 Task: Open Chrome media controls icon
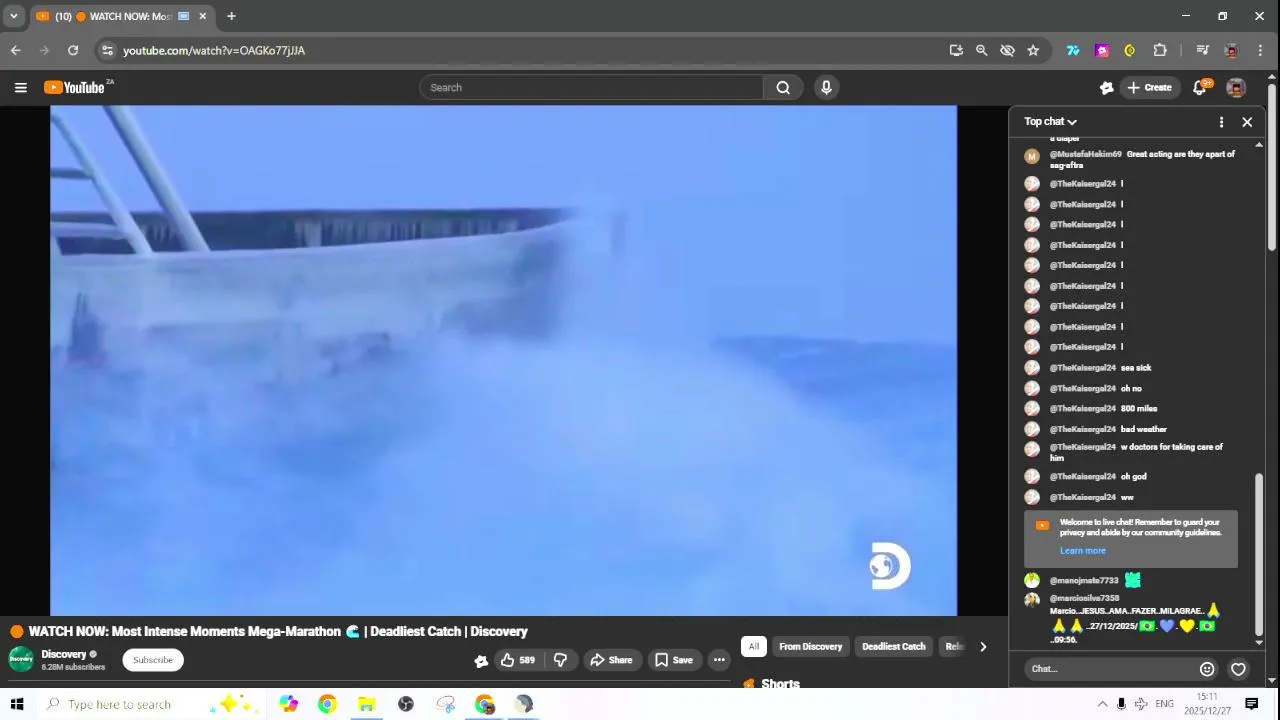click(1203, 50)
